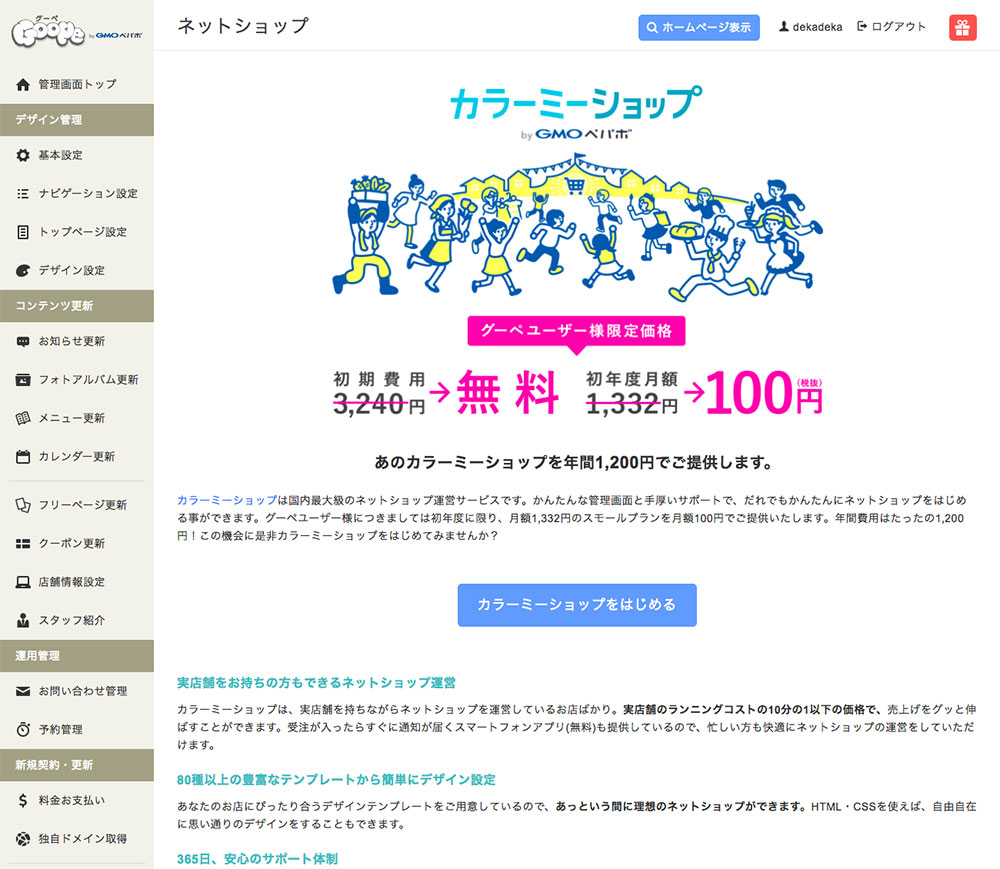
Task: Click the globe icon for 独自ドメイン取得
Action: pos(23,839)
